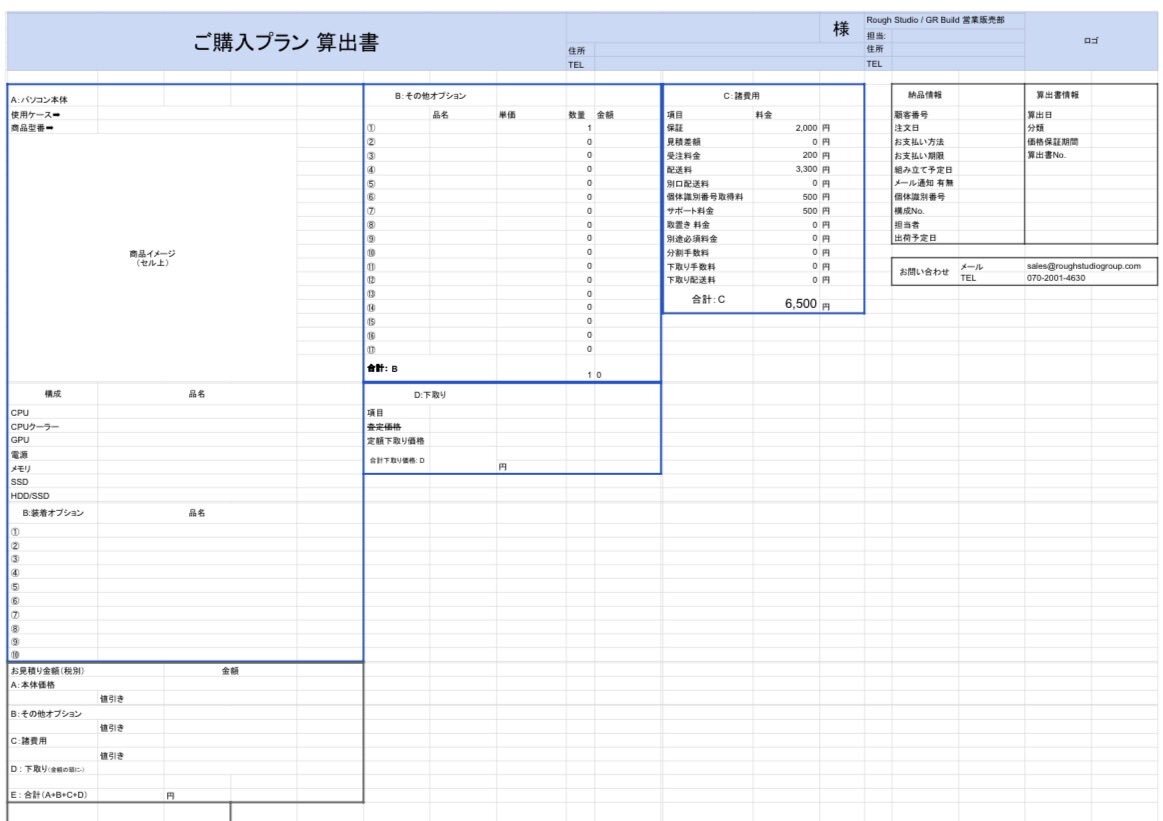Select the 商品イメージ placeholder cell
The height and width of the screenshot is (821, 1163).
(152, 258)
